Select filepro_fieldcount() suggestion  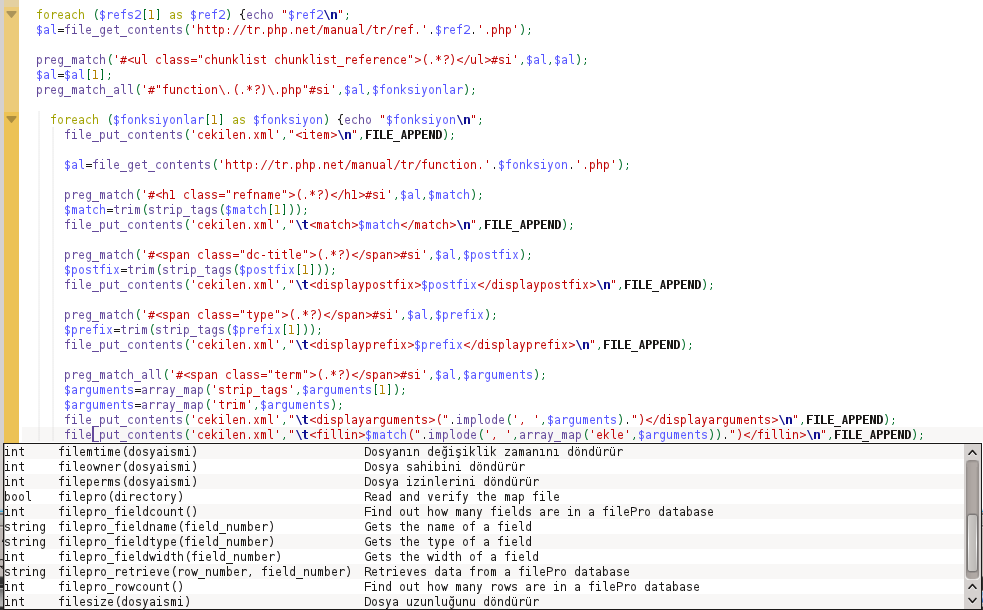pyautogui.click(x=483, y=512)
